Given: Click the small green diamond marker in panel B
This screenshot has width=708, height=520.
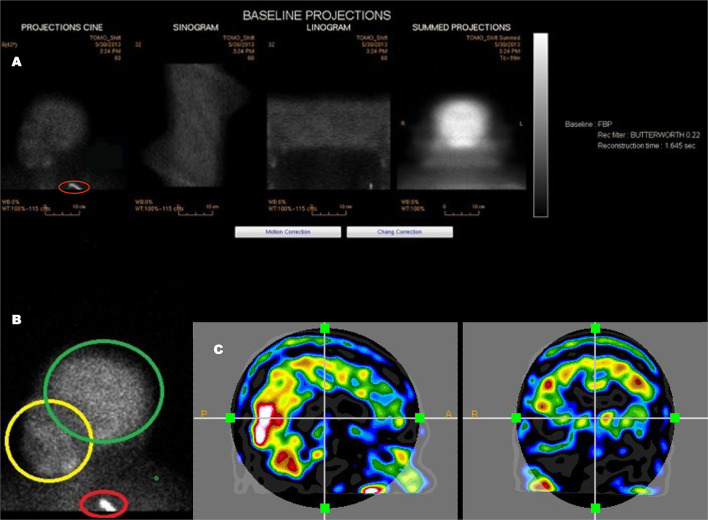Looking at the screenshot, I should click(156, 478).
